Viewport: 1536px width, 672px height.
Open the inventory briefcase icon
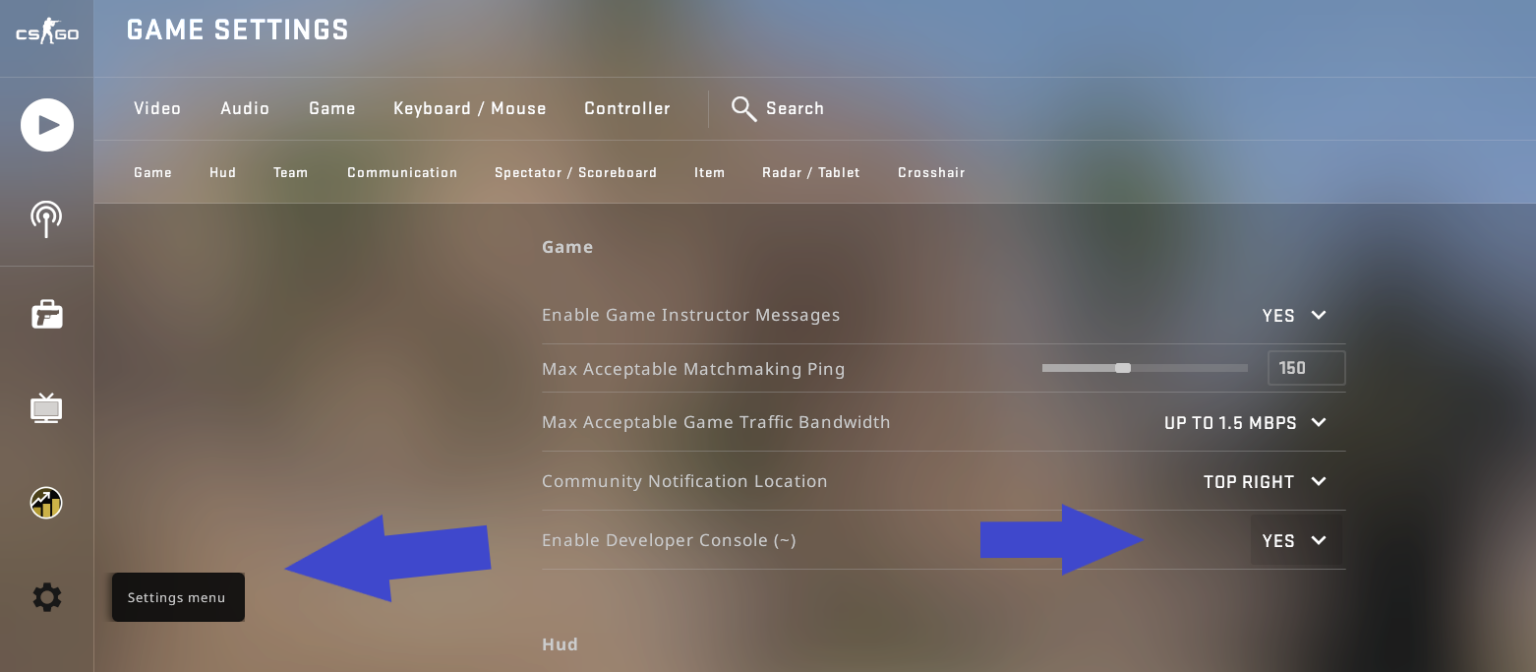[x=46, y=314]
